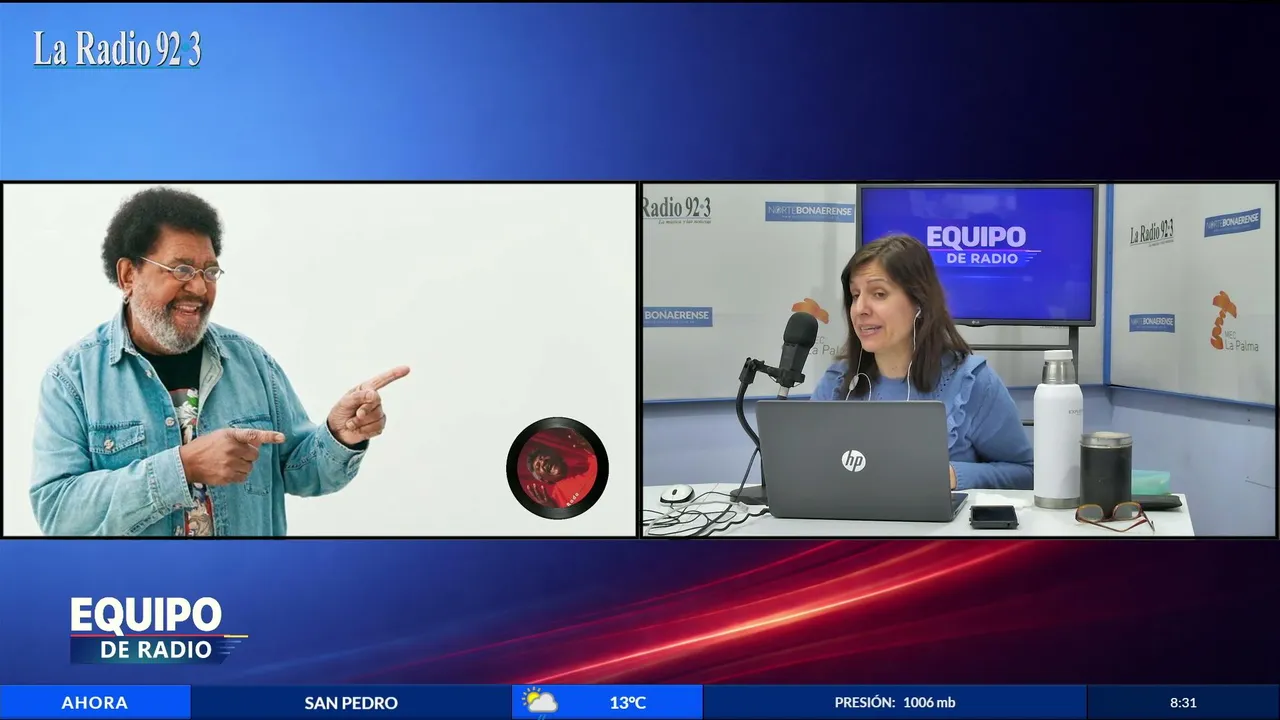Screen dimensions: 1280x720
Task: Click the computer mouse on the studio desk
Action: (677, 493)
